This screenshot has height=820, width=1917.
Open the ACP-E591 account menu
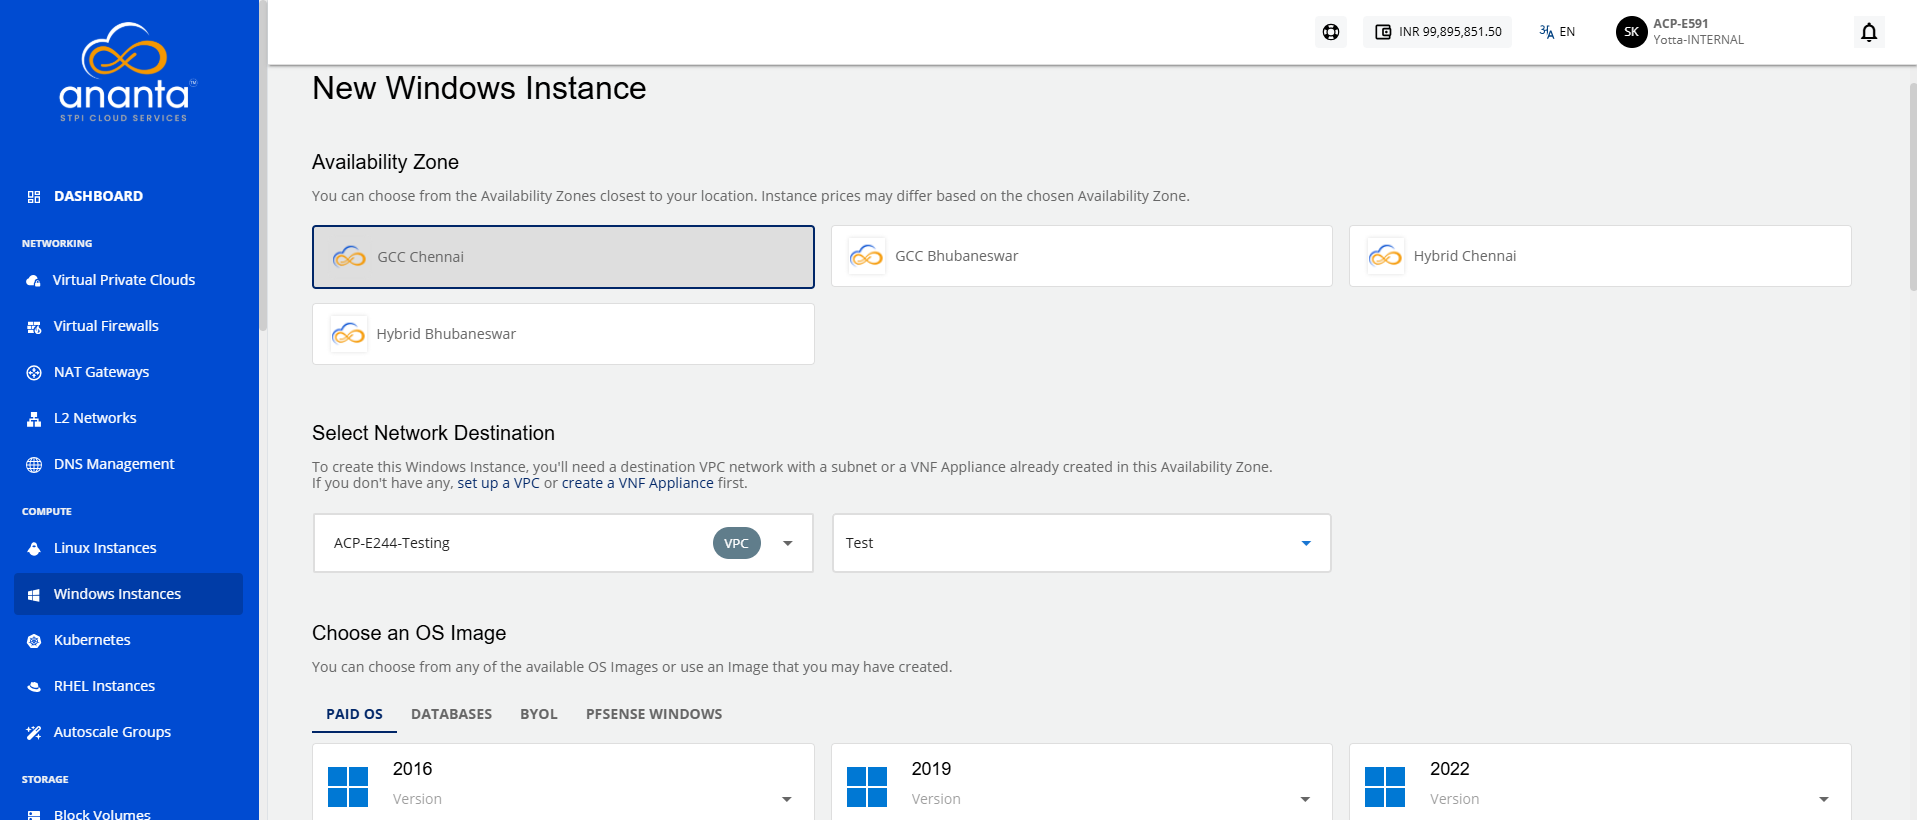tap(1681, 32)
